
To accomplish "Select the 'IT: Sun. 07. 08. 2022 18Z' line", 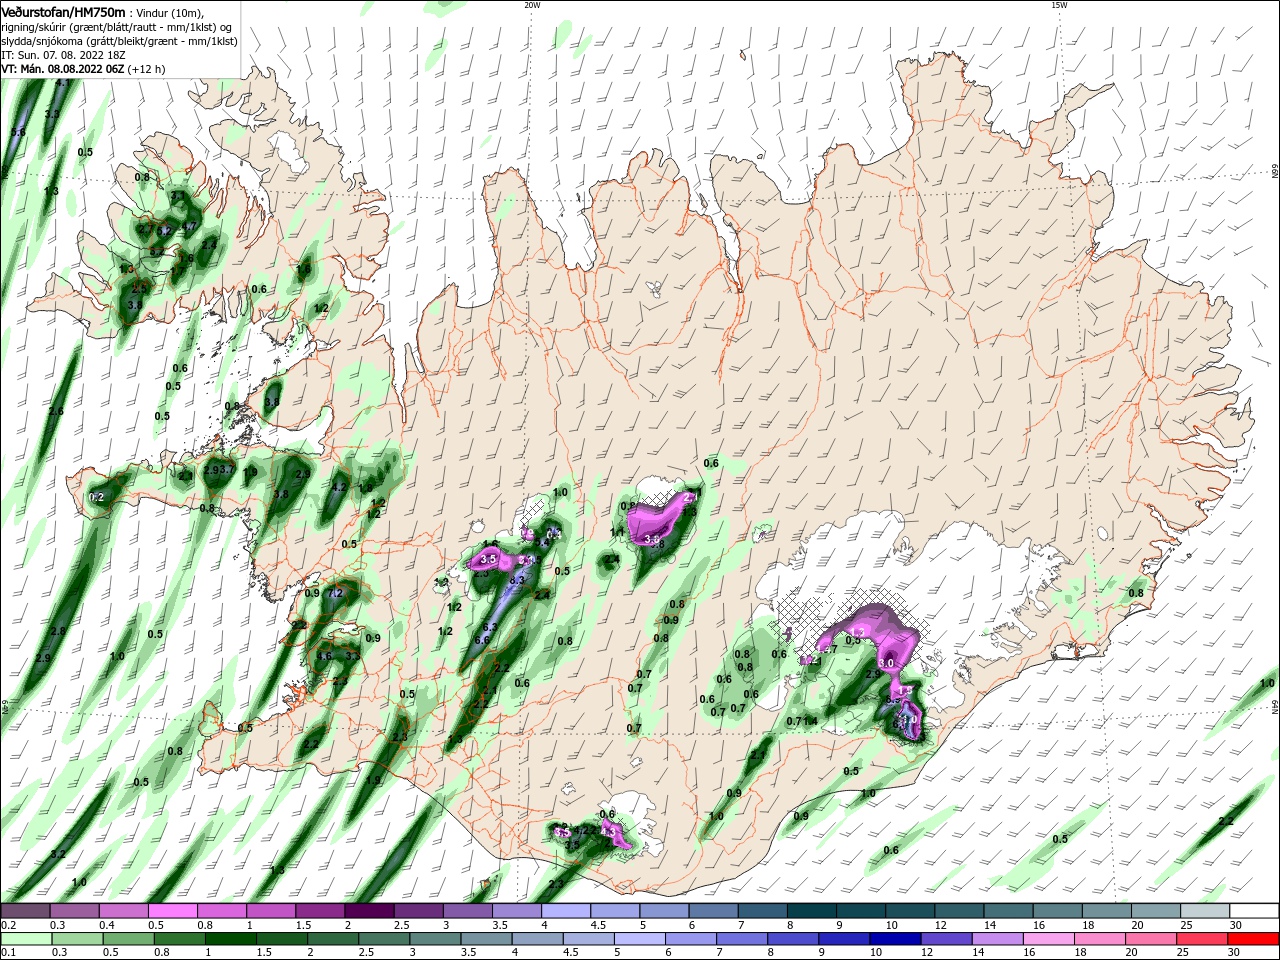I will click(65, 55).
